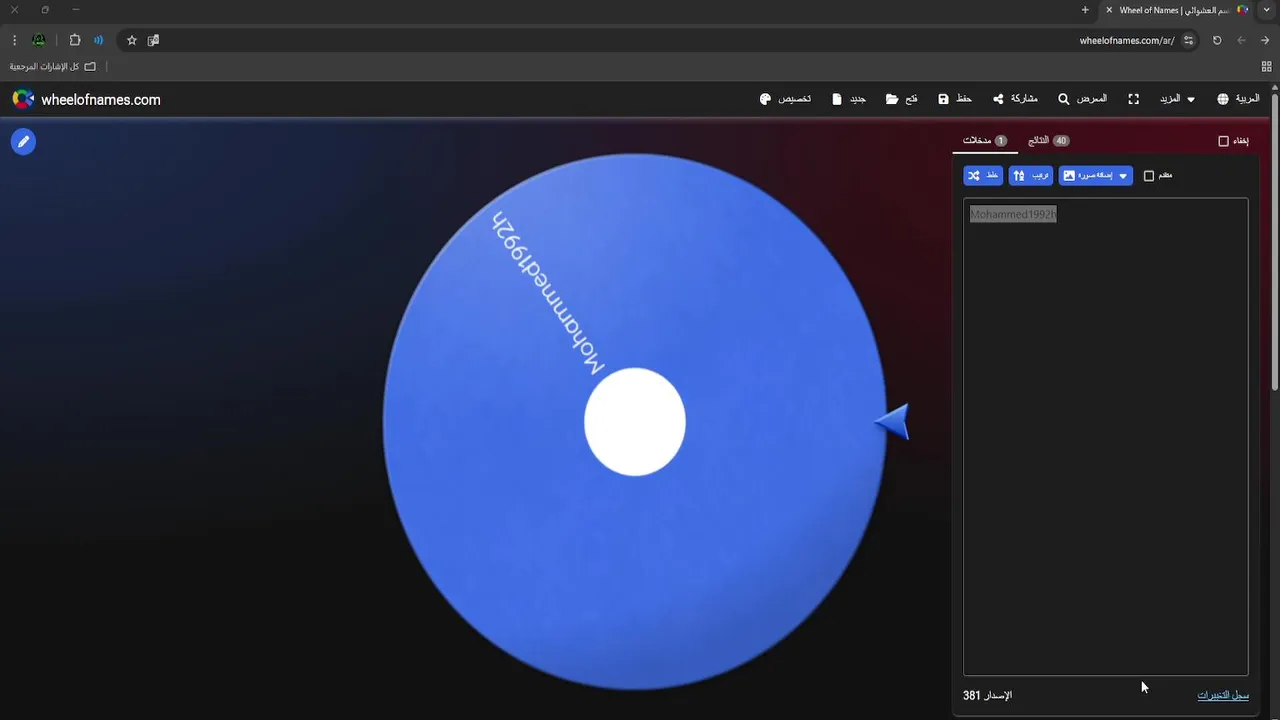This screenshot has width=1280, height=720.
Task: Open the إضافة صورة add image dropdown
Action: 1096,176
